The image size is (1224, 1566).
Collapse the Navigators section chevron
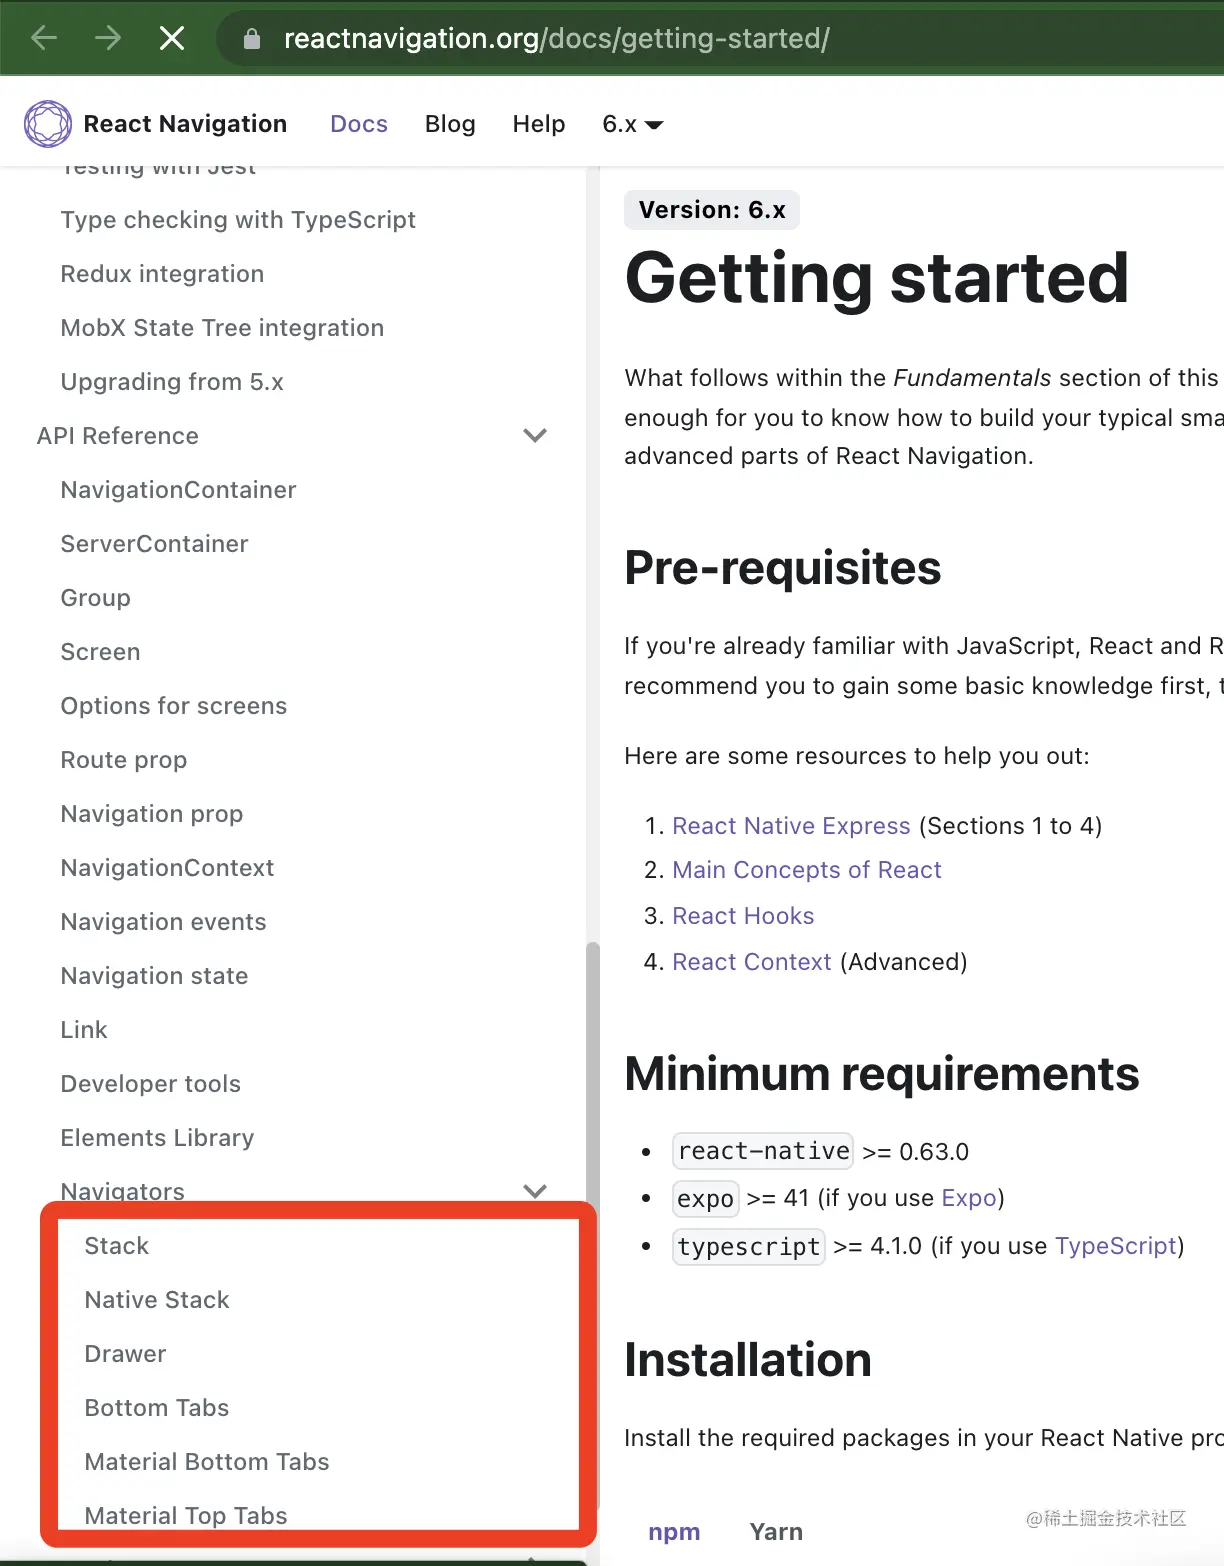coord(535,1190)
